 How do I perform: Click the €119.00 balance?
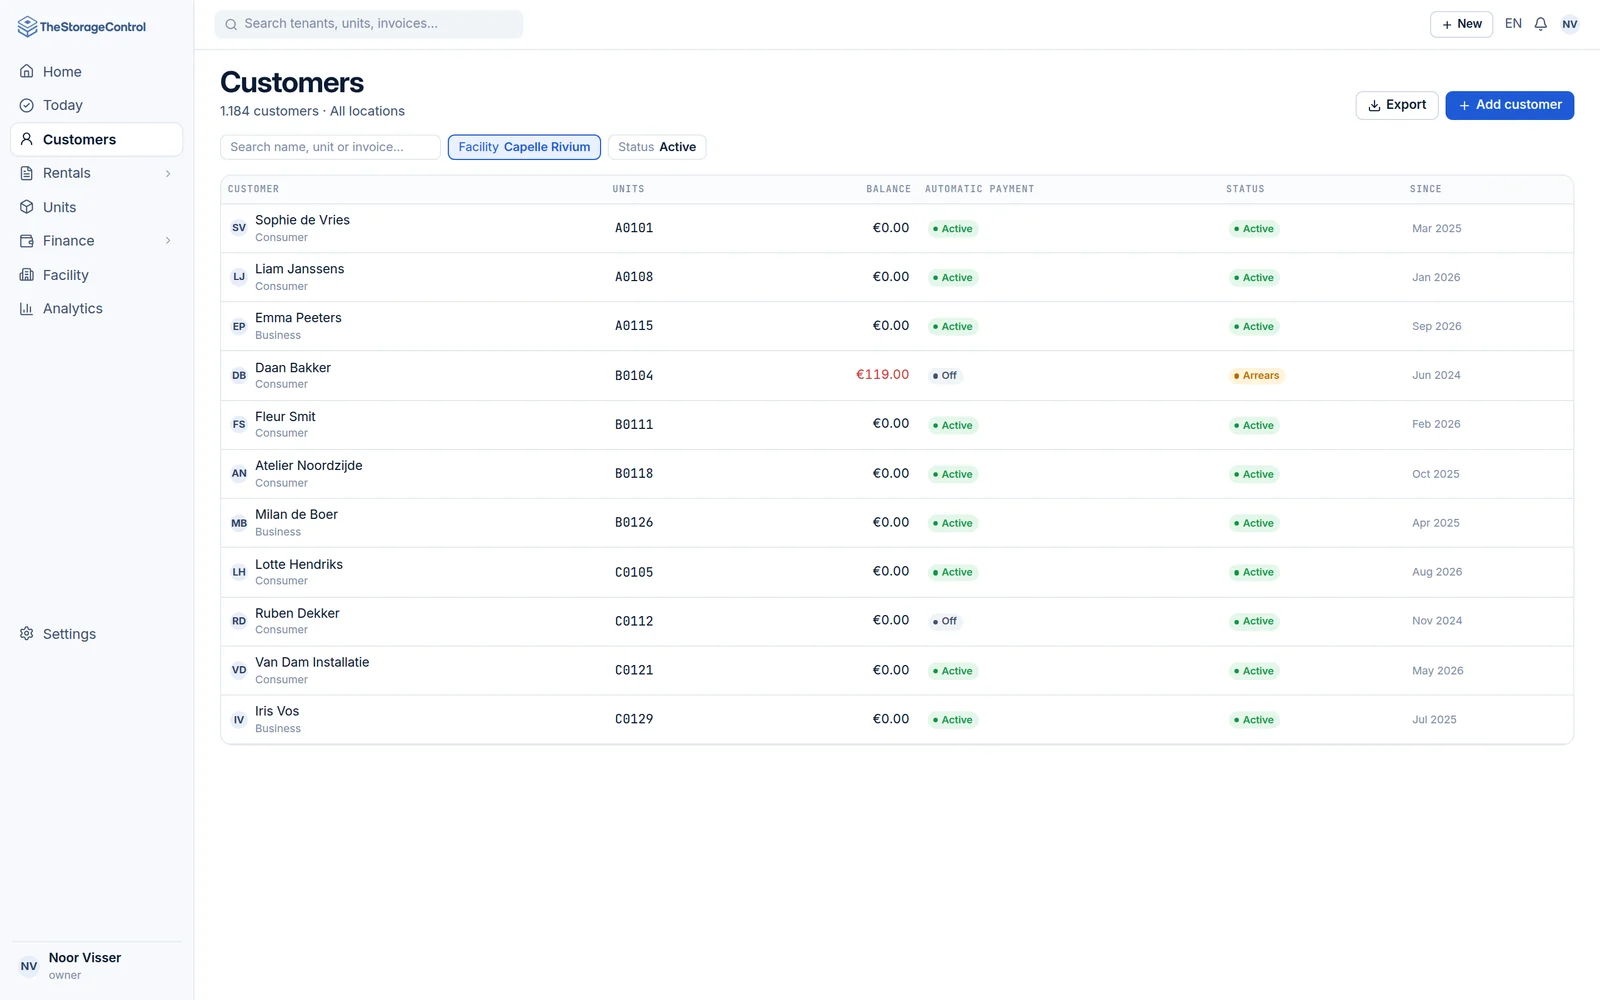[x=882, y=375]
